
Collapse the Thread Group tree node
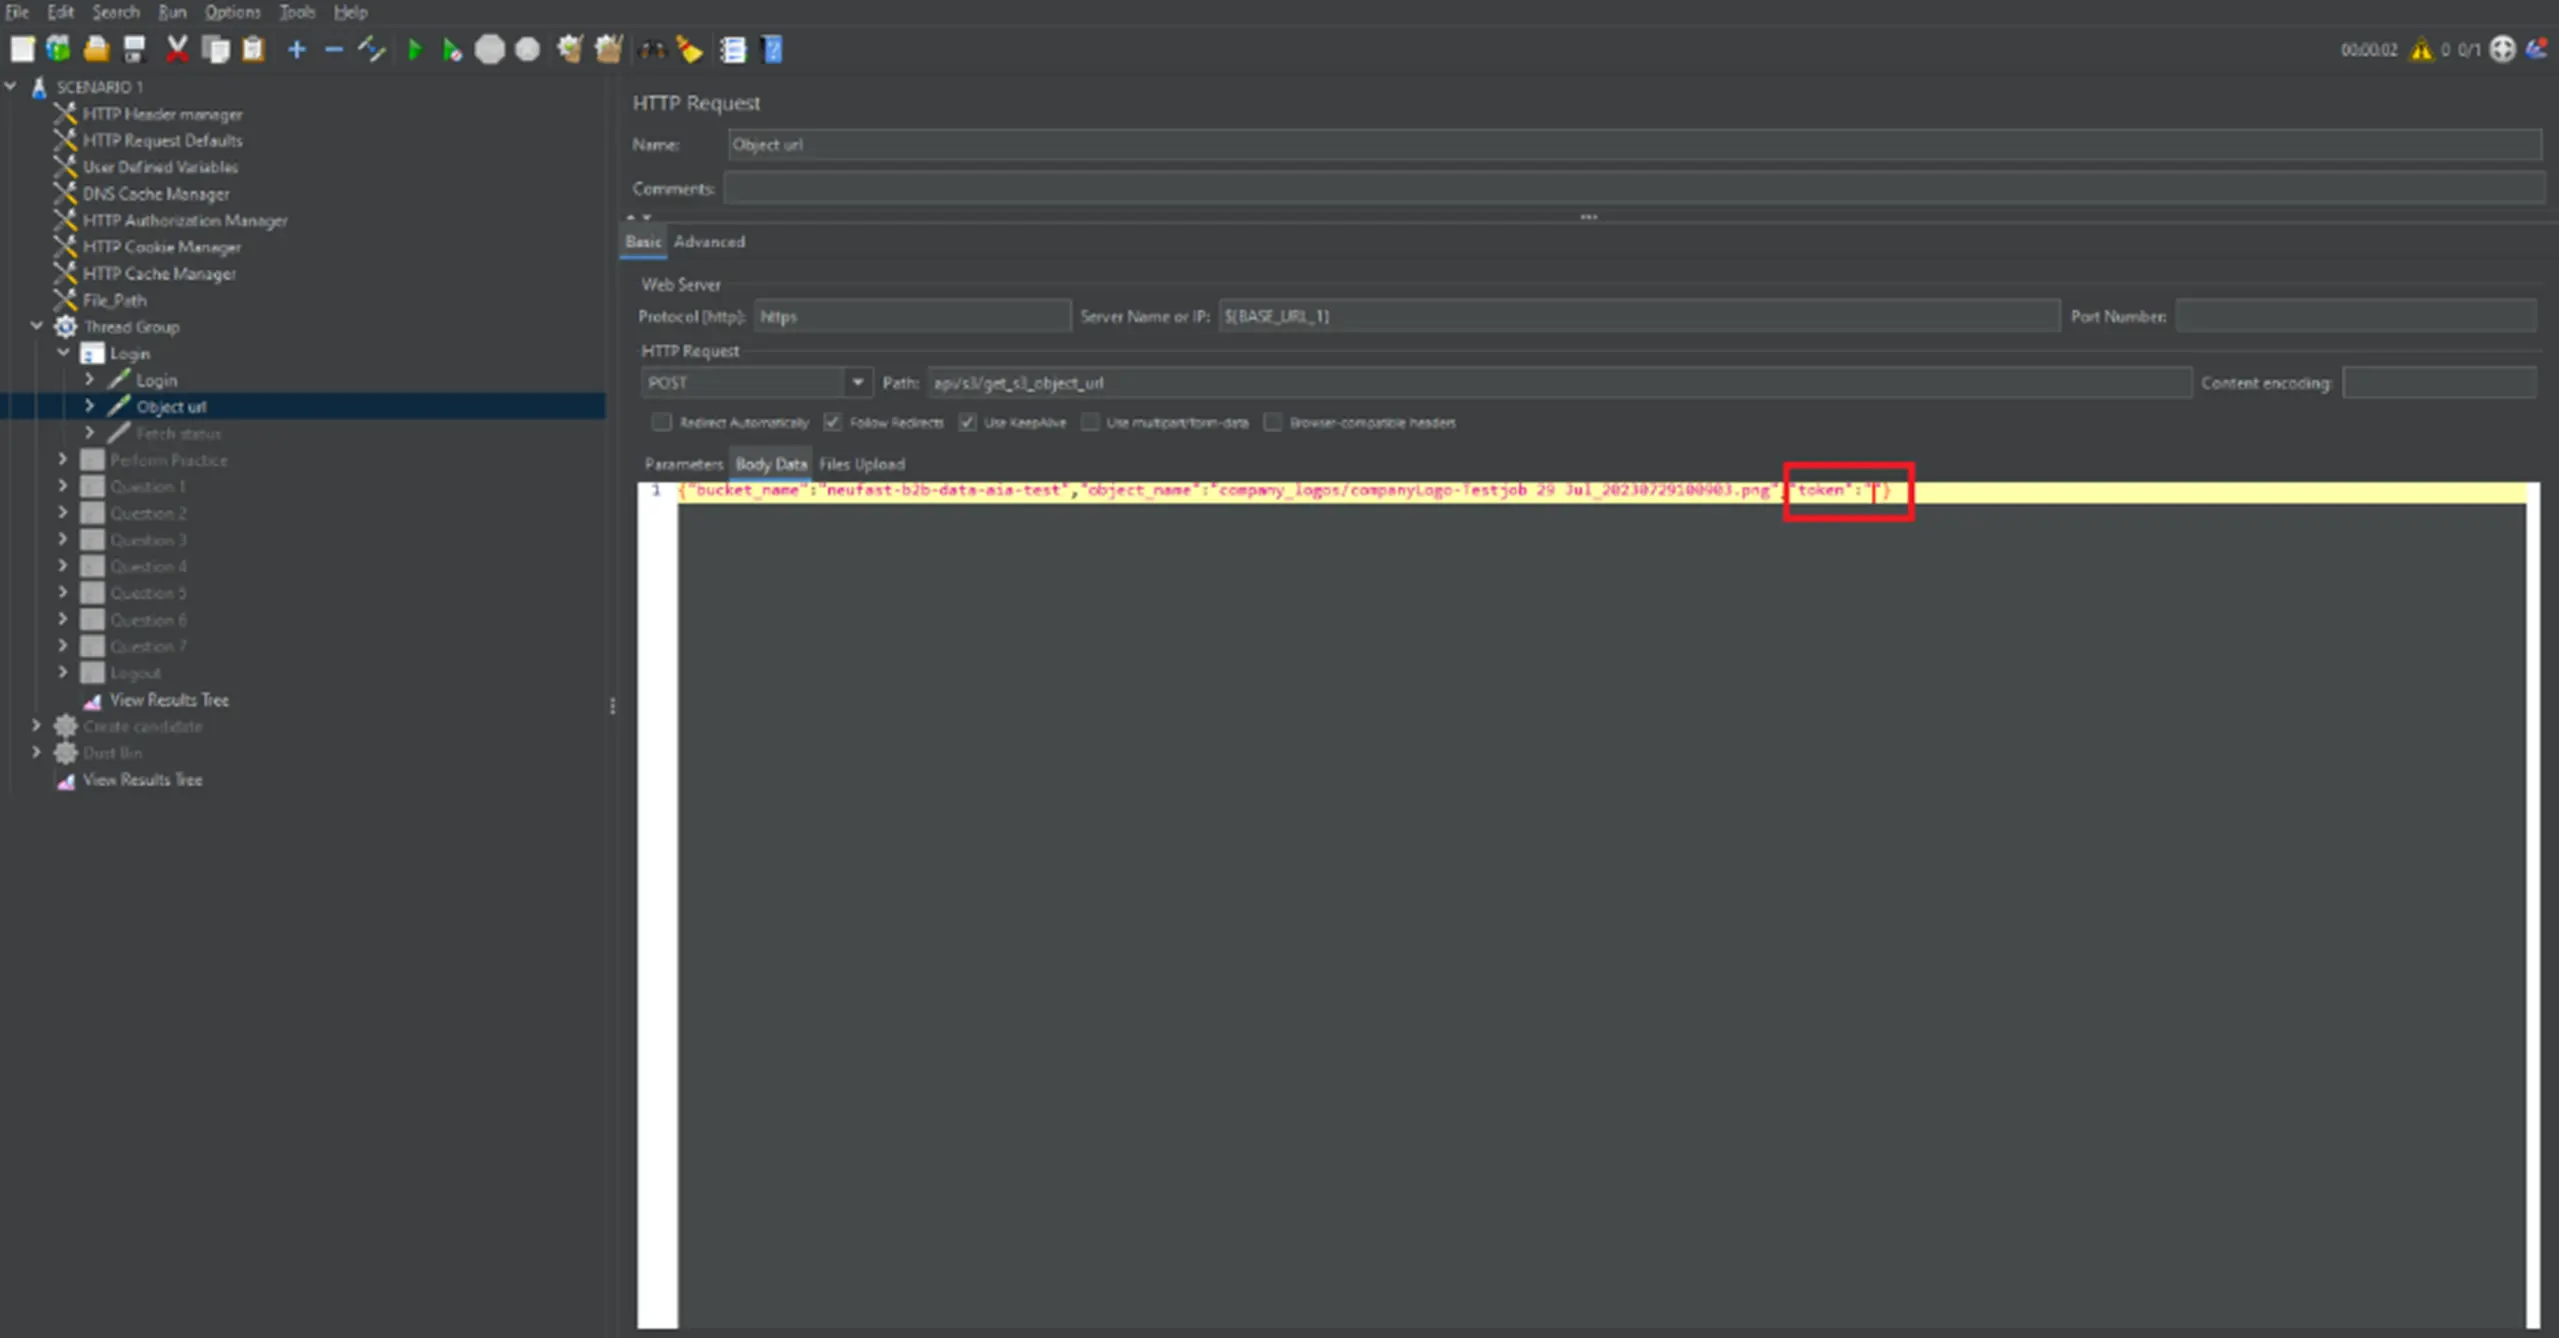(x=37, y=326)
